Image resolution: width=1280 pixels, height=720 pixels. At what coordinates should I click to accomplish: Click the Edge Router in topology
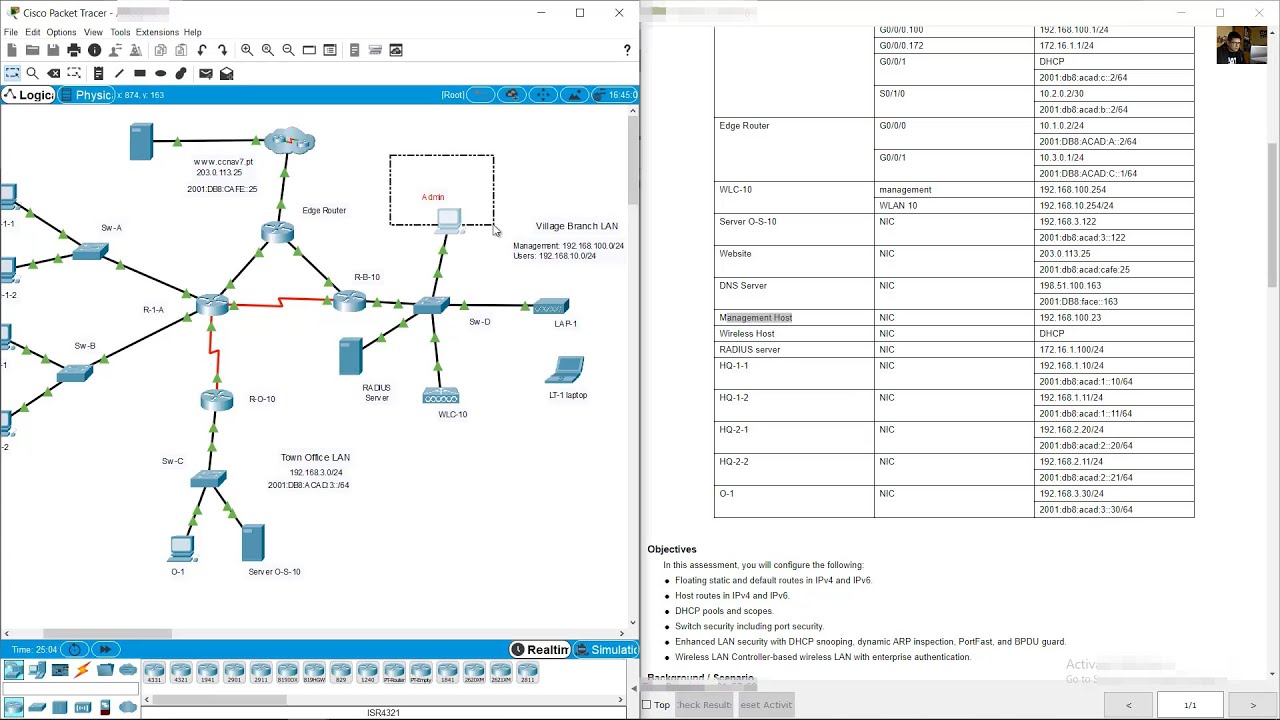point(278,232)
